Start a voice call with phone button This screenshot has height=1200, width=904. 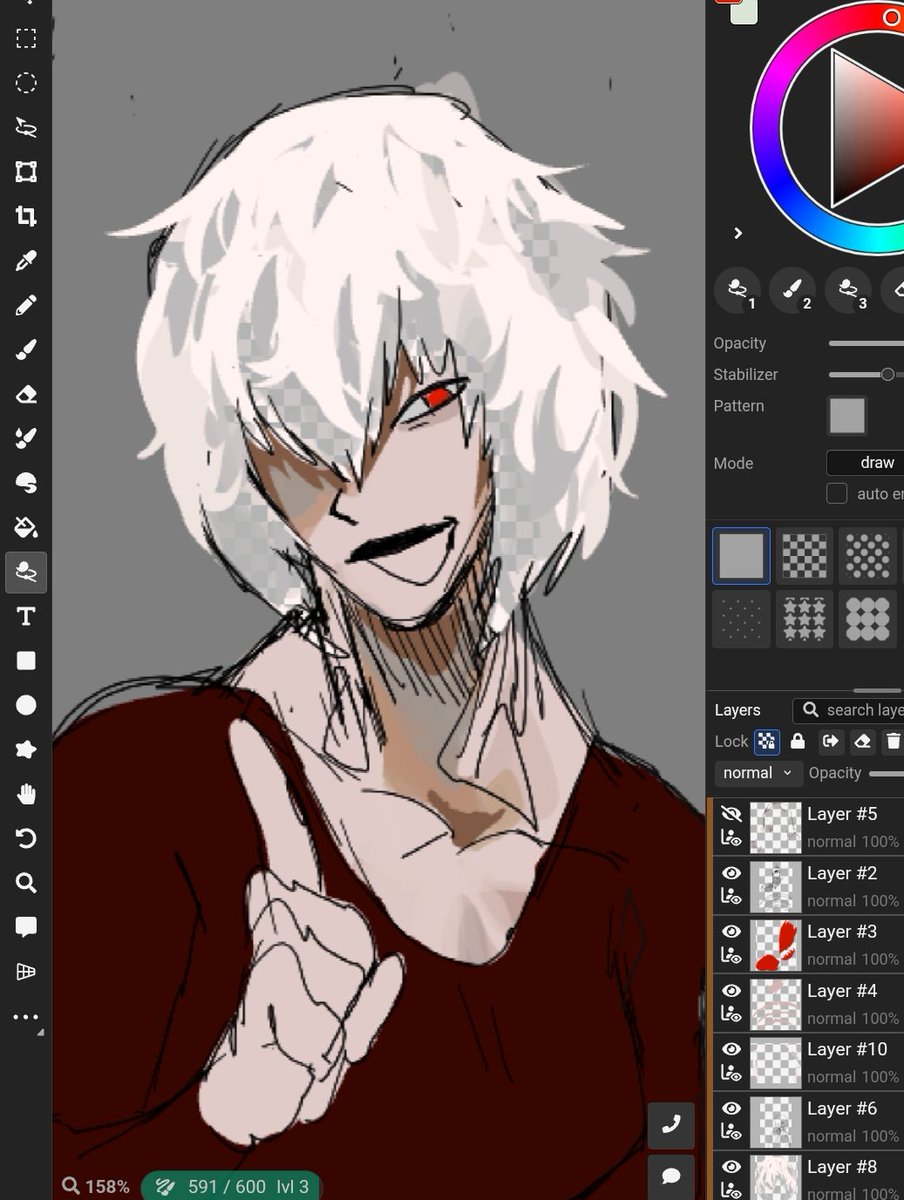pos(671,1126)
